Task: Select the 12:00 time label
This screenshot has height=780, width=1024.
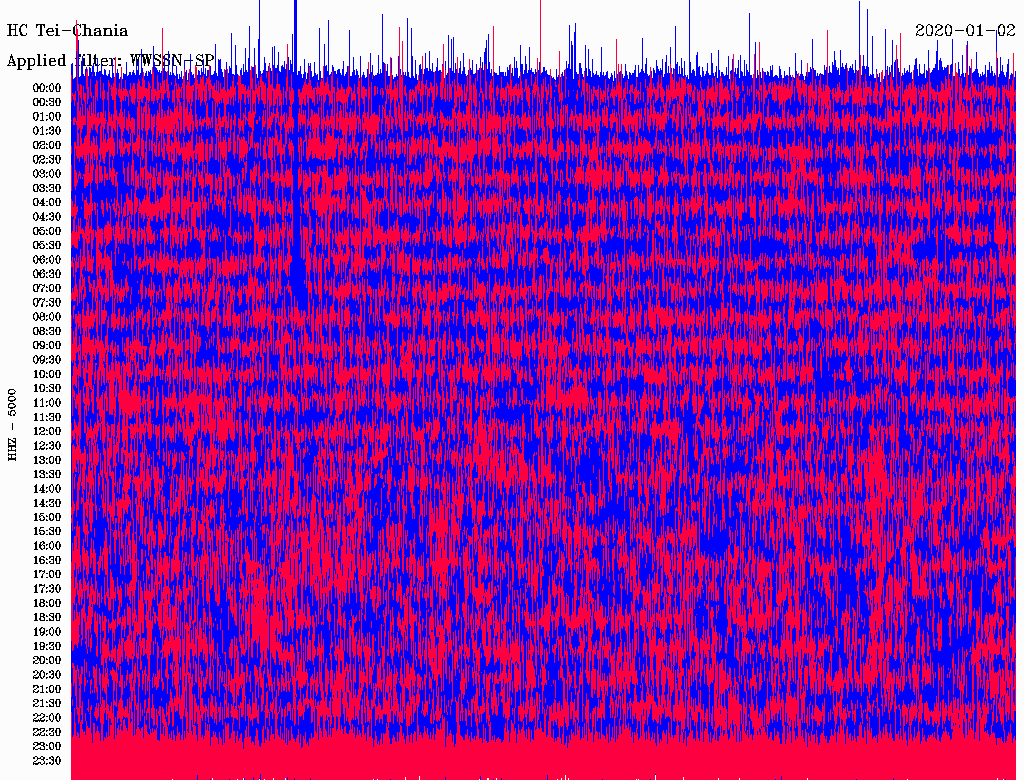Action: pyautogui.click(x=47, y=432)
